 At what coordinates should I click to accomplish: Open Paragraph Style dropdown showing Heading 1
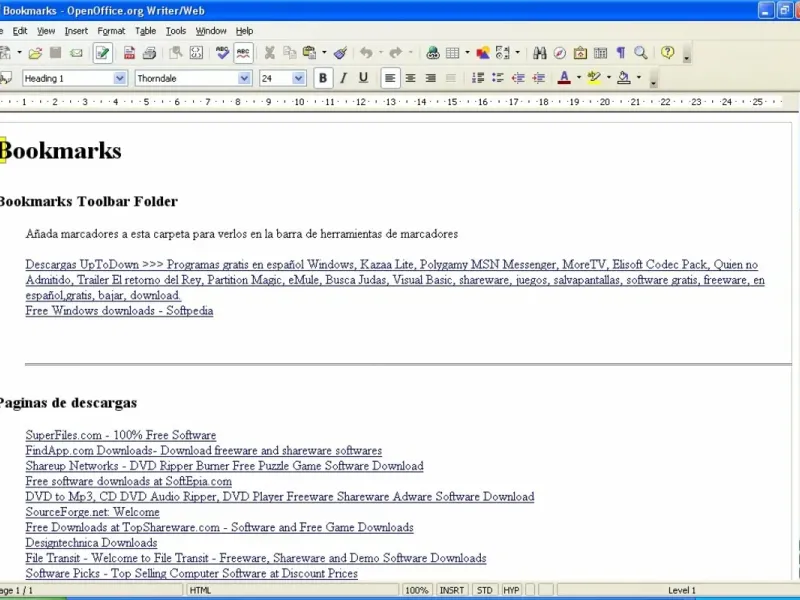pyautogui.click(x=119, y=79)
